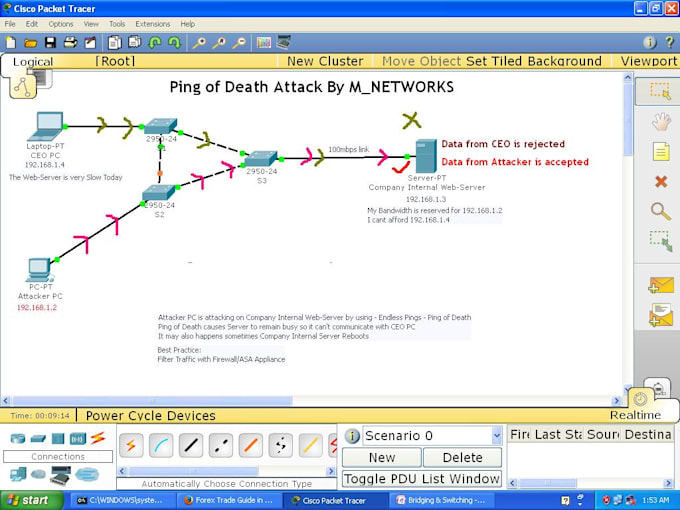
Task: Choose the Inspect magnifier tool
Action: pos(660,211)
